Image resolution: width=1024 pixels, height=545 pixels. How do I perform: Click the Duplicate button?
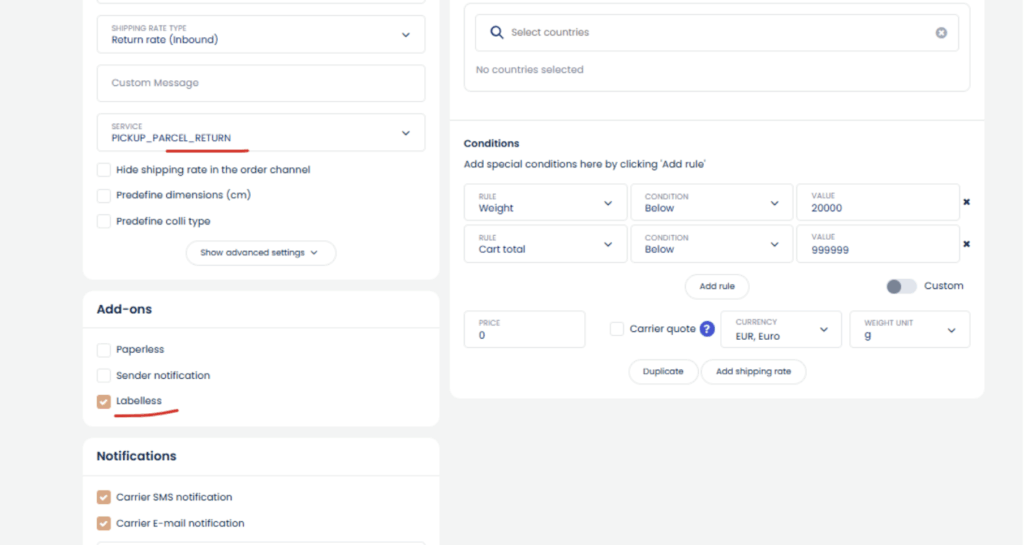663,371
